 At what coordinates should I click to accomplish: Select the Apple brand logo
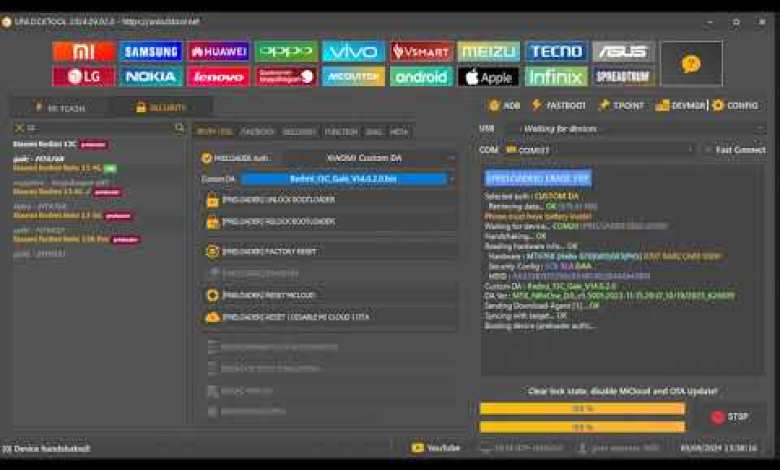click(488, 77)
